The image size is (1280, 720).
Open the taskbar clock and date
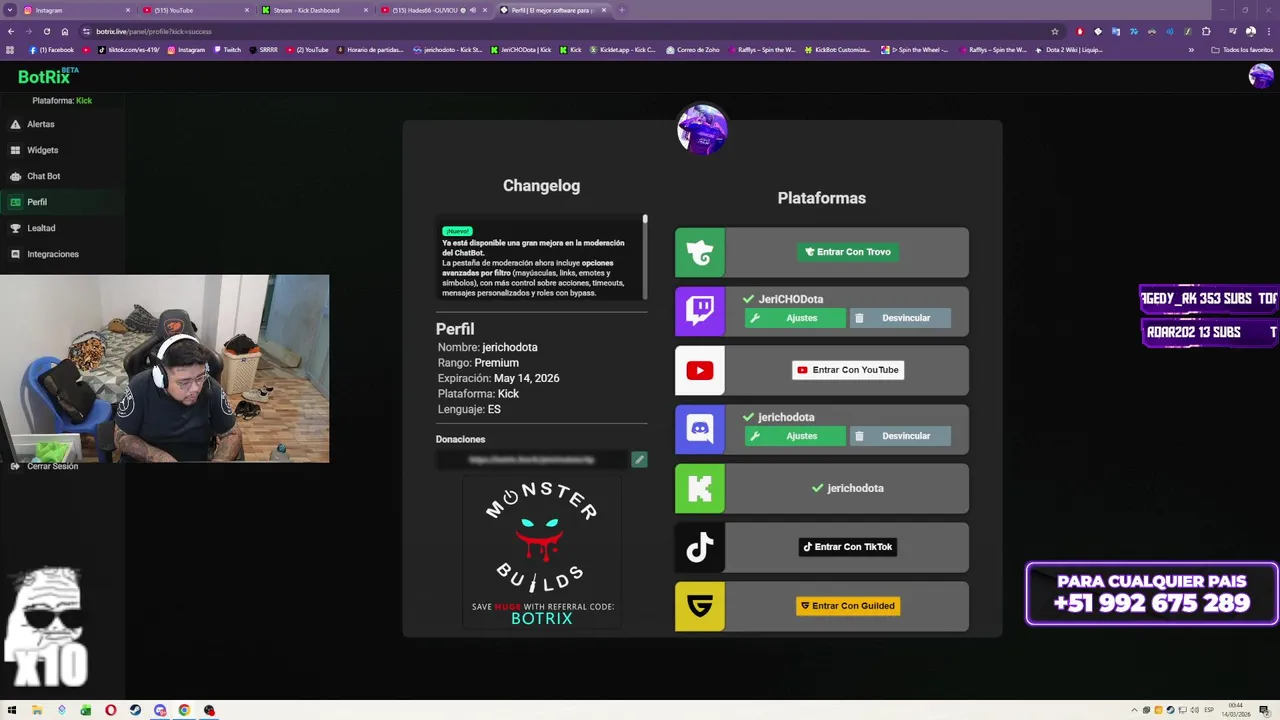click(1236, 710)
